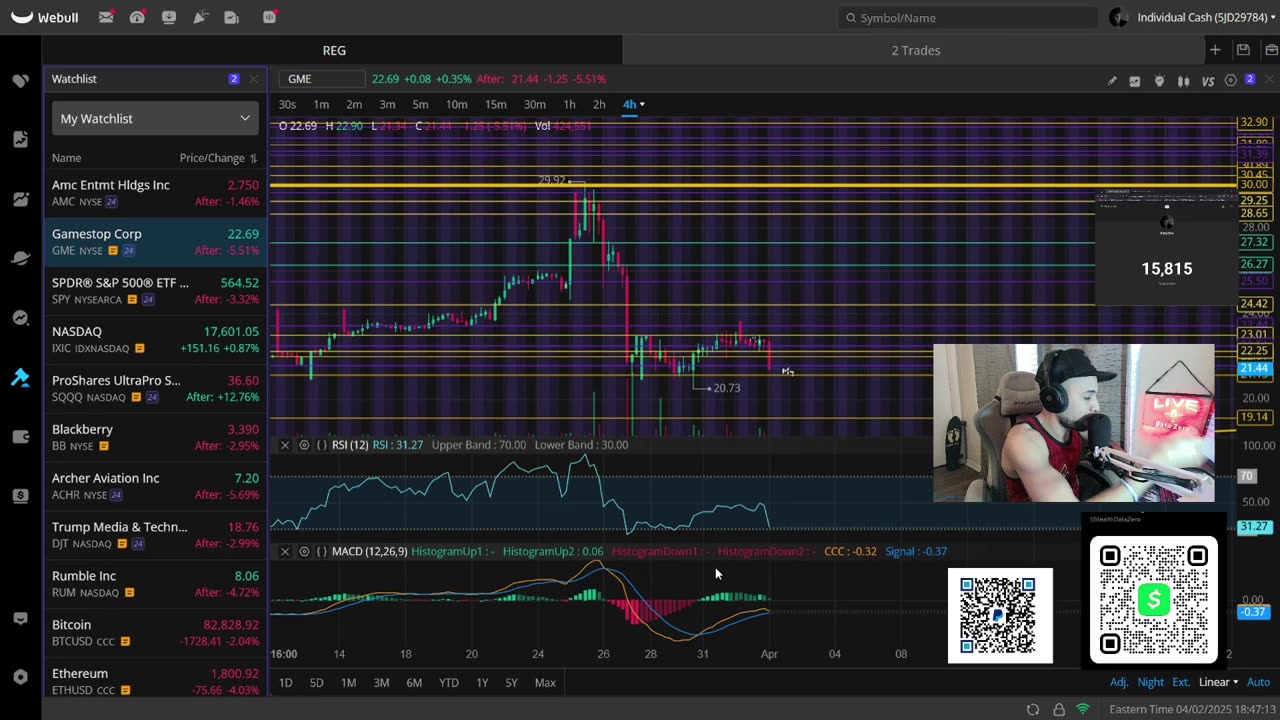
Task: Select Bitcoin BTCUSD watchlist row
Action: pyautogui.click(x=155, y=632)
